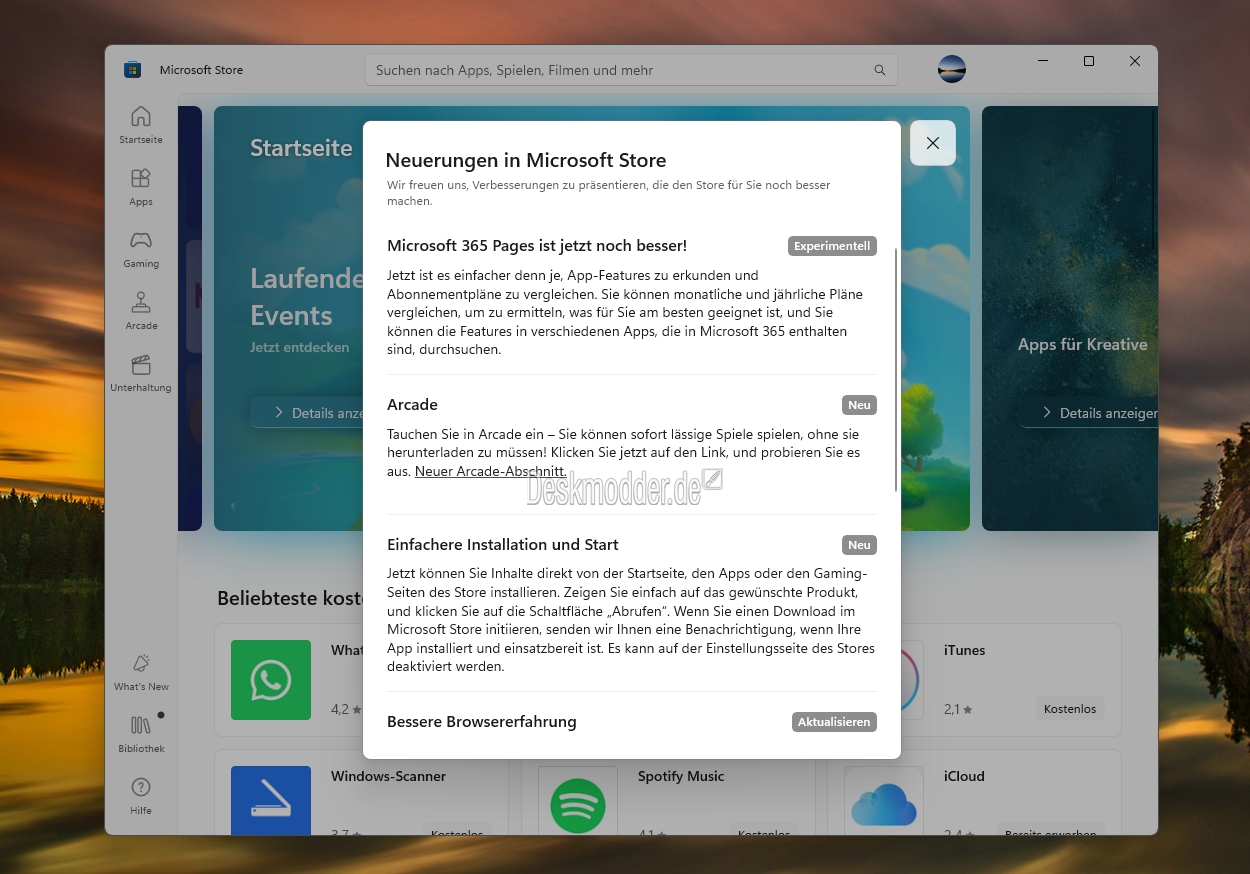Open the Windows-Scanner title
The width and height of the screenshot is (1250, 874).
388,776
